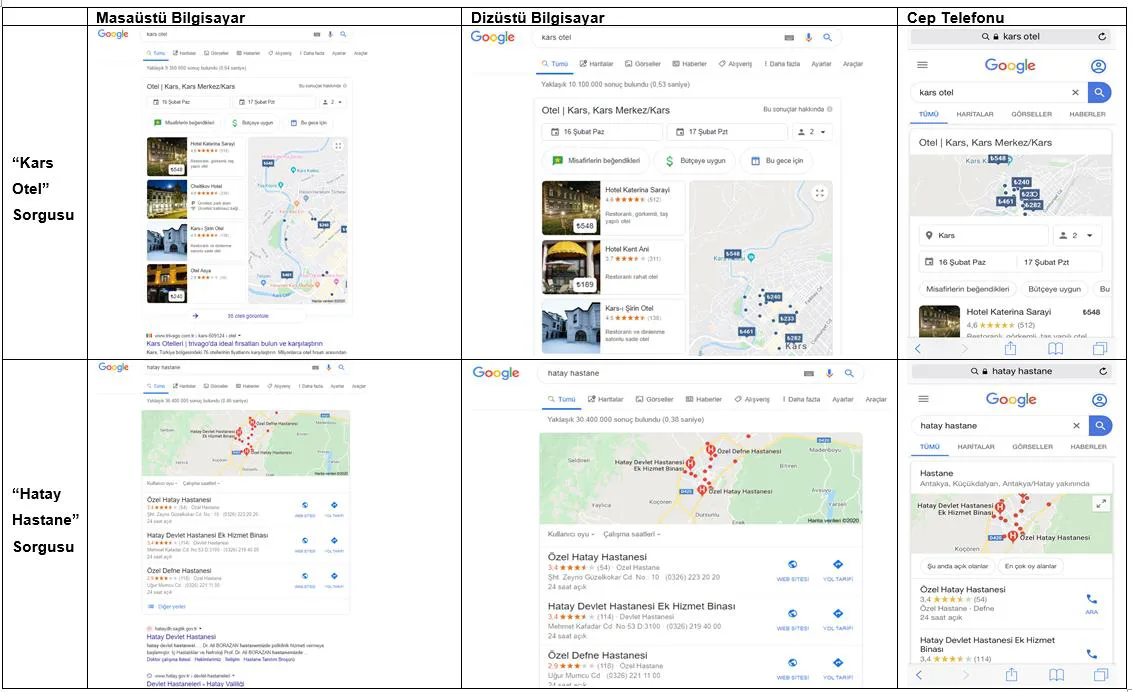Viewport: 1132px width, 692px height.
Task: Clear phone kars otel search field with X
Action: (1075, 92)
